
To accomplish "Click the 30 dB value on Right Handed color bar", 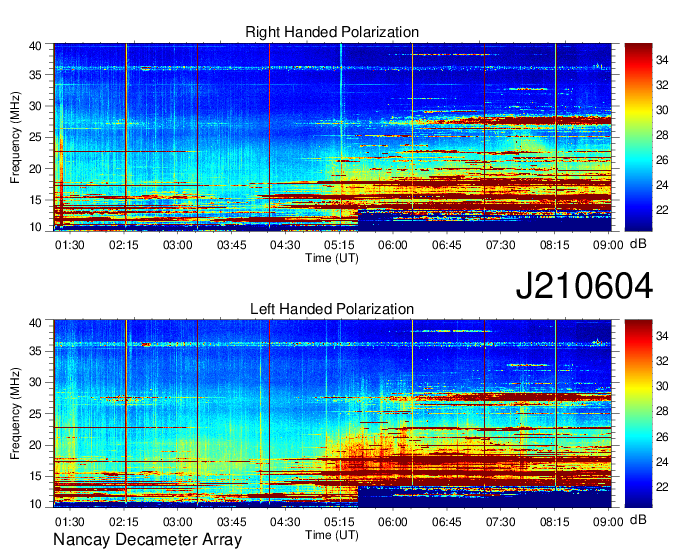I will coord(662,110).
